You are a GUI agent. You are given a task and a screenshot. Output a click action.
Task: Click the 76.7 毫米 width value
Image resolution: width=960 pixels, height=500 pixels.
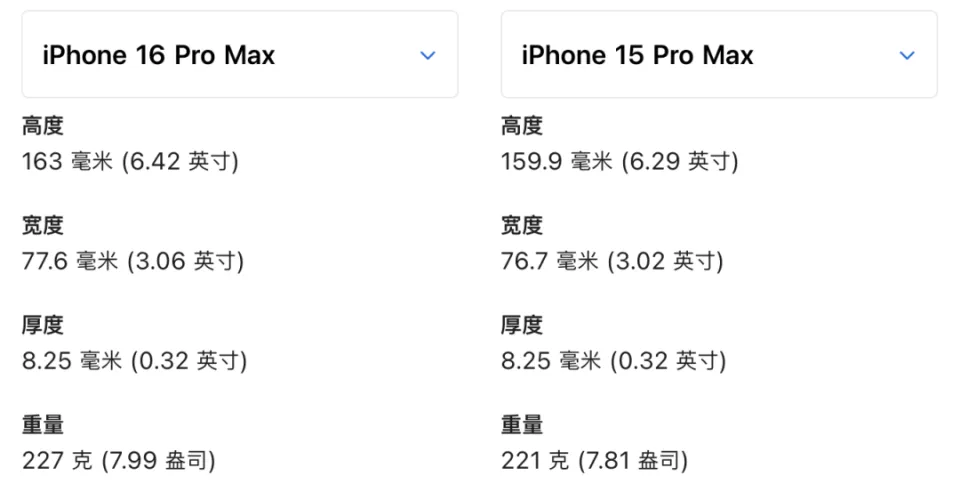point(612,261)
